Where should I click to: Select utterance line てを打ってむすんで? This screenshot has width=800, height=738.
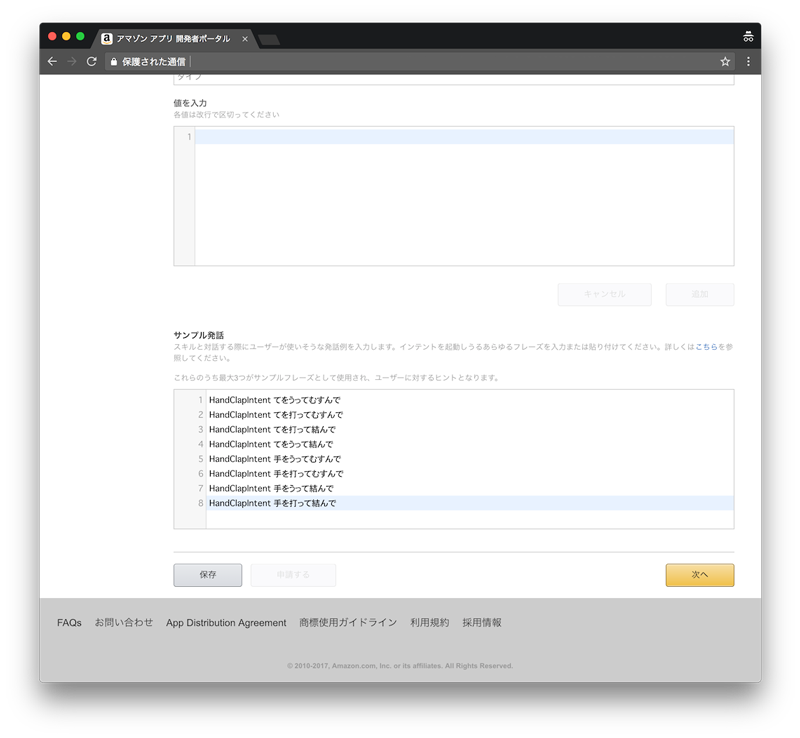(470, 415)
